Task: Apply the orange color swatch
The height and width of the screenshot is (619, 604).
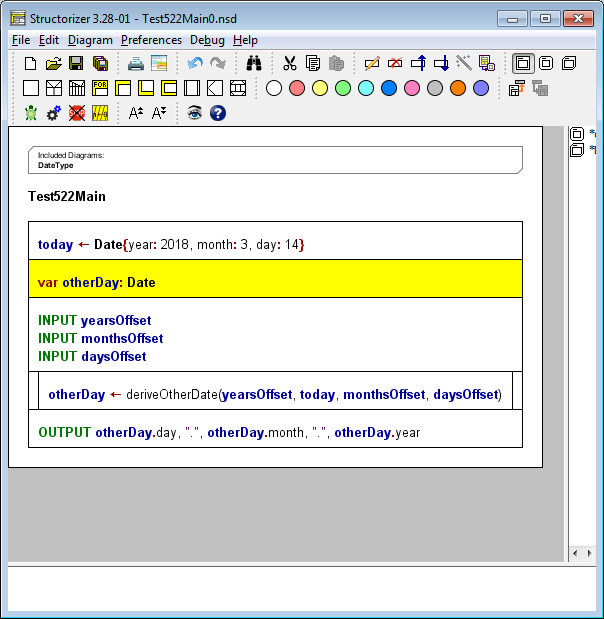Action: pyautogui.click(x=458, y=88)
